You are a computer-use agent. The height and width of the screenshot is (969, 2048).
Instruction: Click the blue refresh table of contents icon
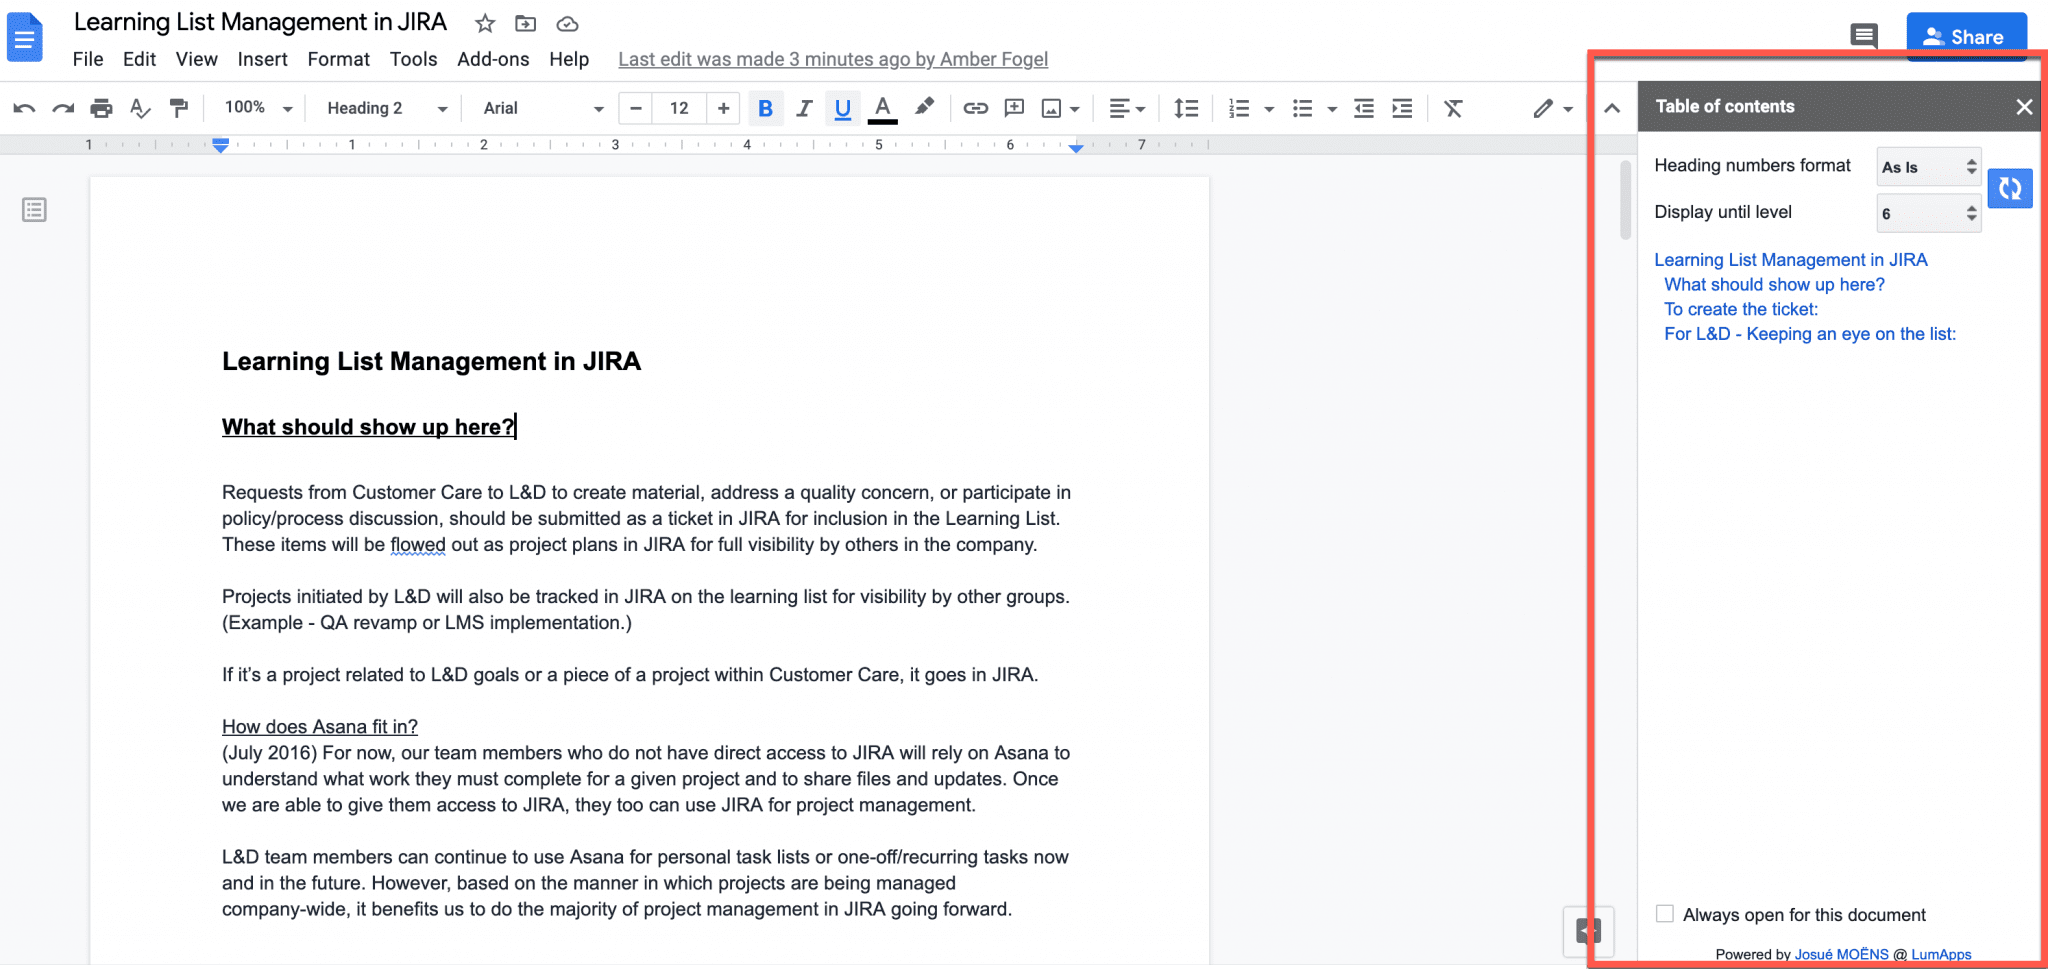tap(2011, 188)
